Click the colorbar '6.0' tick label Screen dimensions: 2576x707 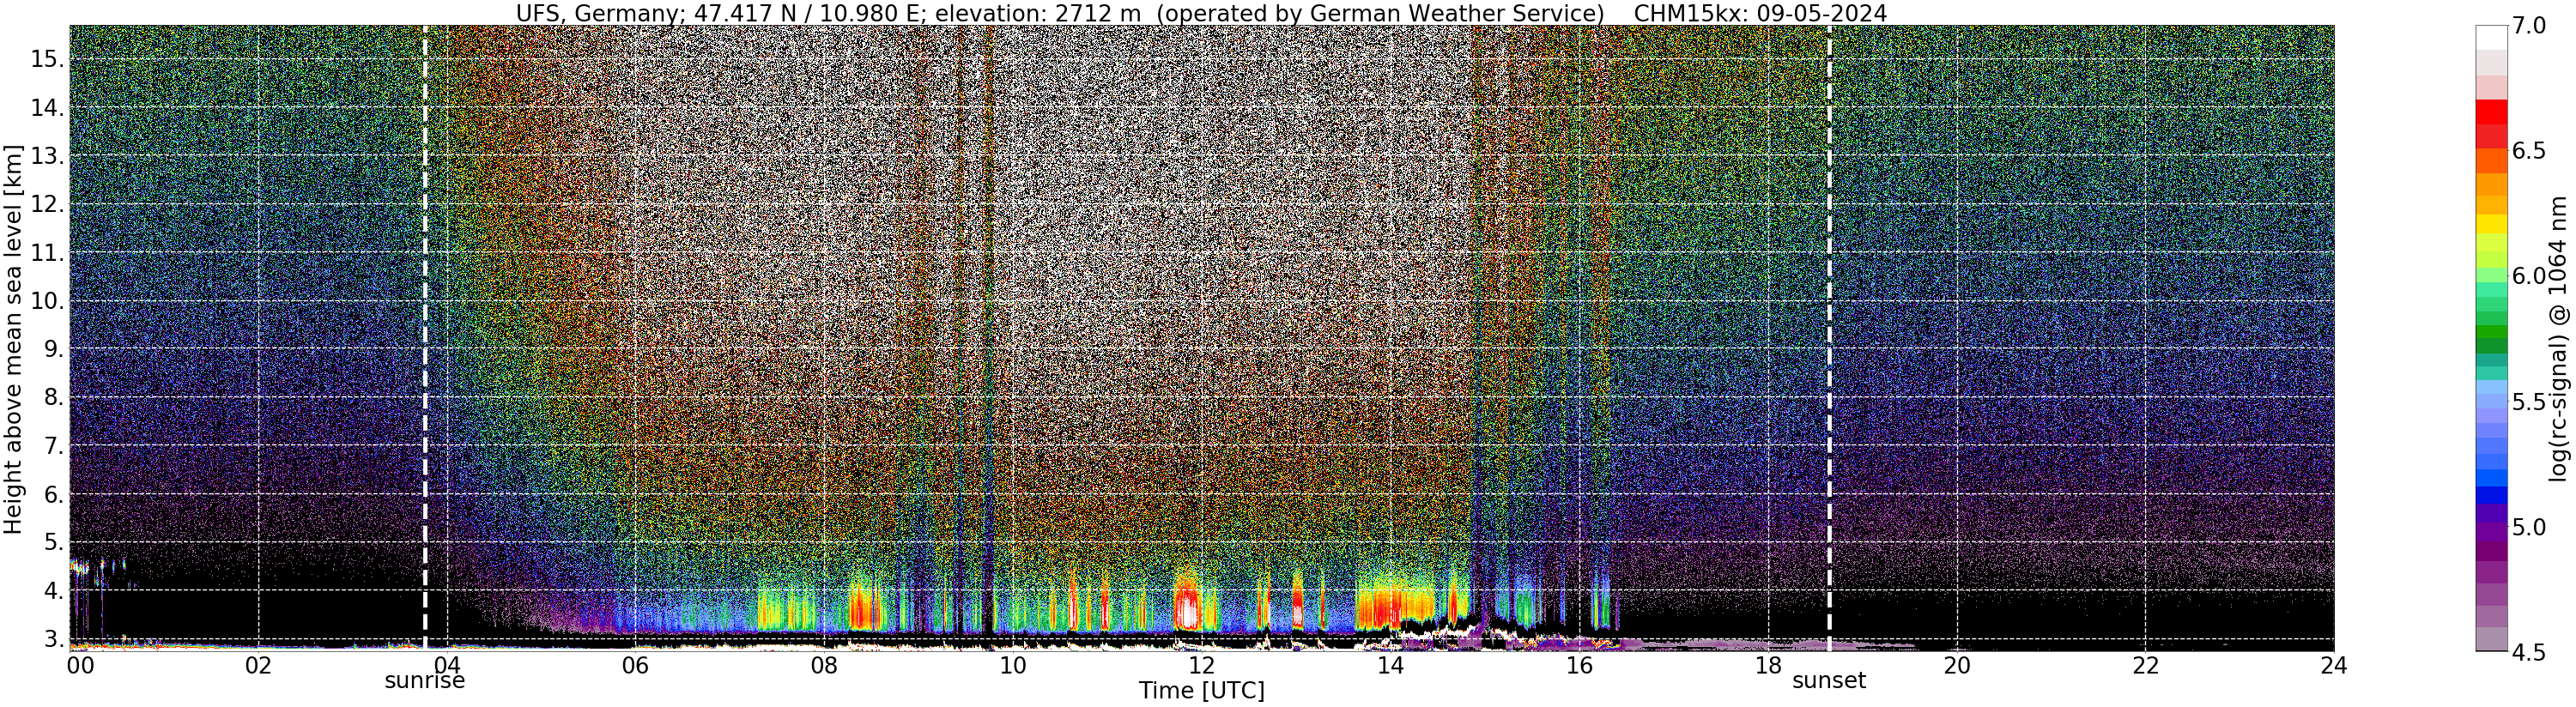coord(2528,276)
